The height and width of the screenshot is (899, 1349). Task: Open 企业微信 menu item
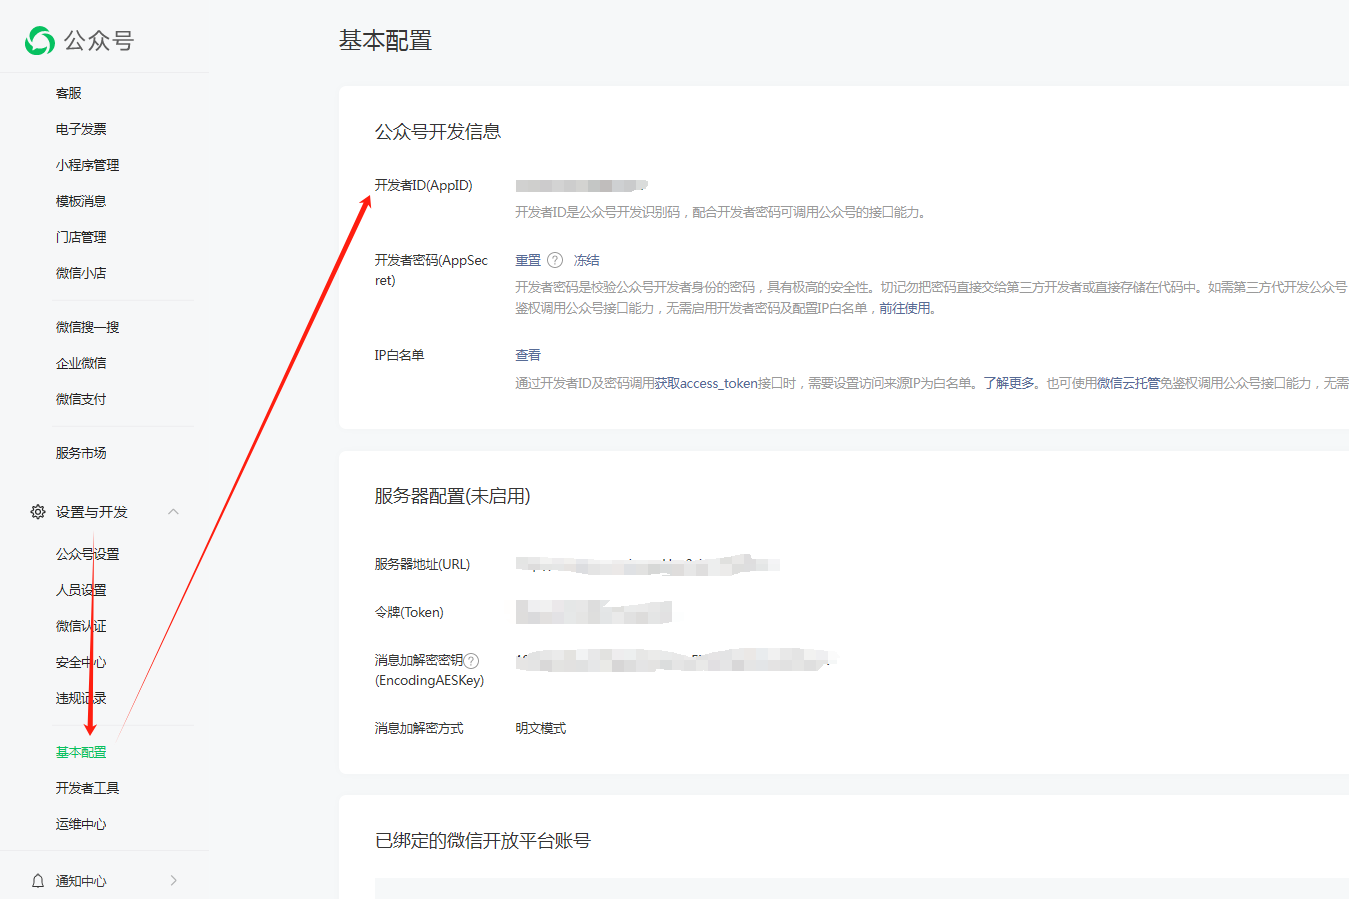point(81,363)
